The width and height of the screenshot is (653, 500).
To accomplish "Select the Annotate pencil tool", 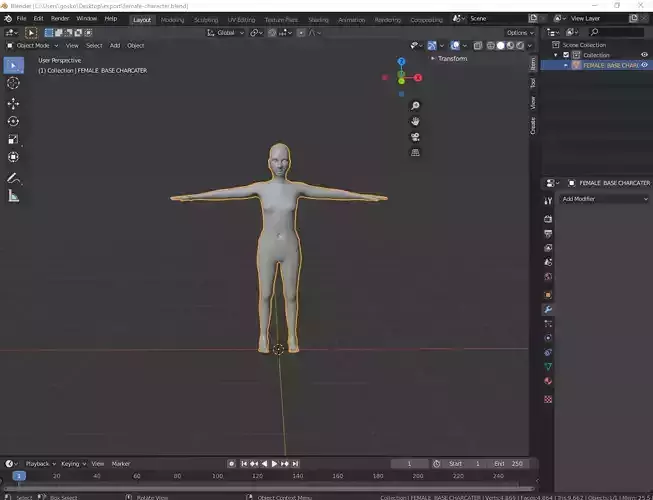I will point(13,178).
